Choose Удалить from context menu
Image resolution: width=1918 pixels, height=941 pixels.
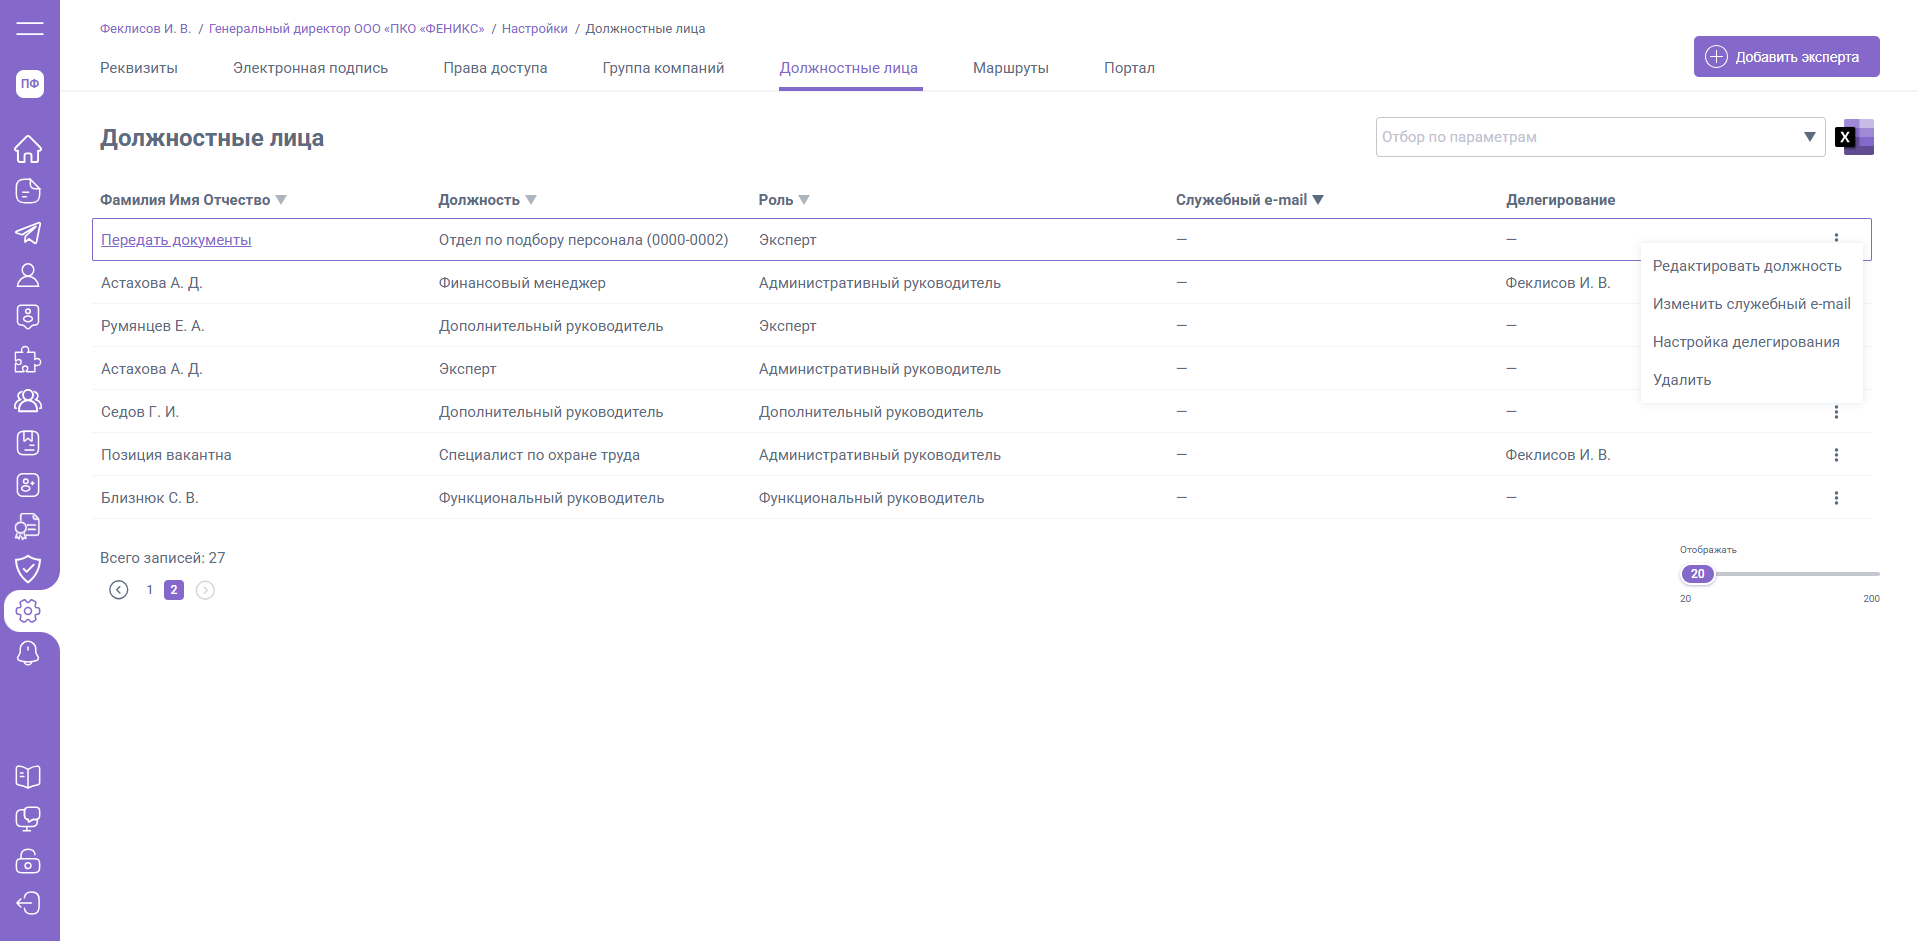tap(1682, 380)
